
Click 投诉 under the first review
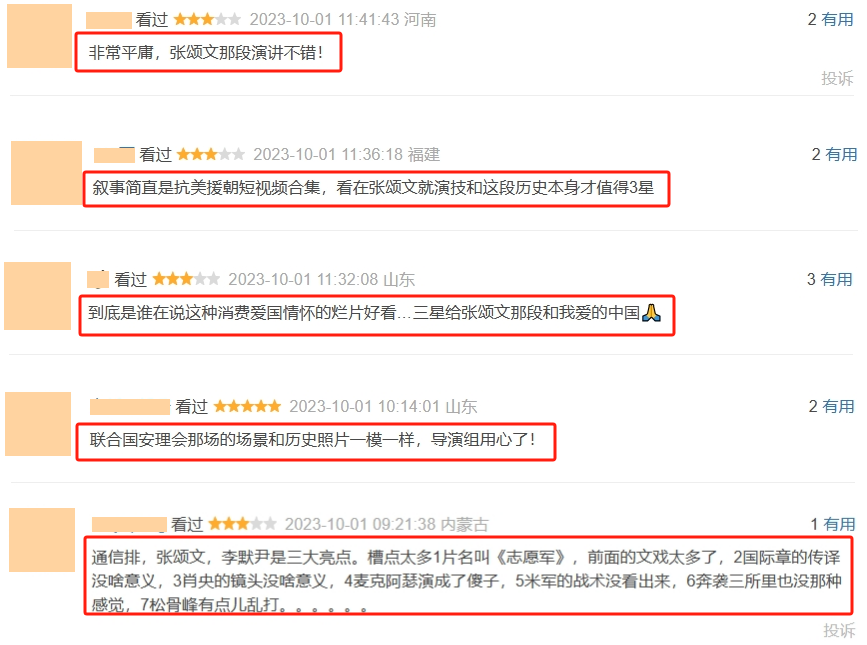(x=837, y=78)
